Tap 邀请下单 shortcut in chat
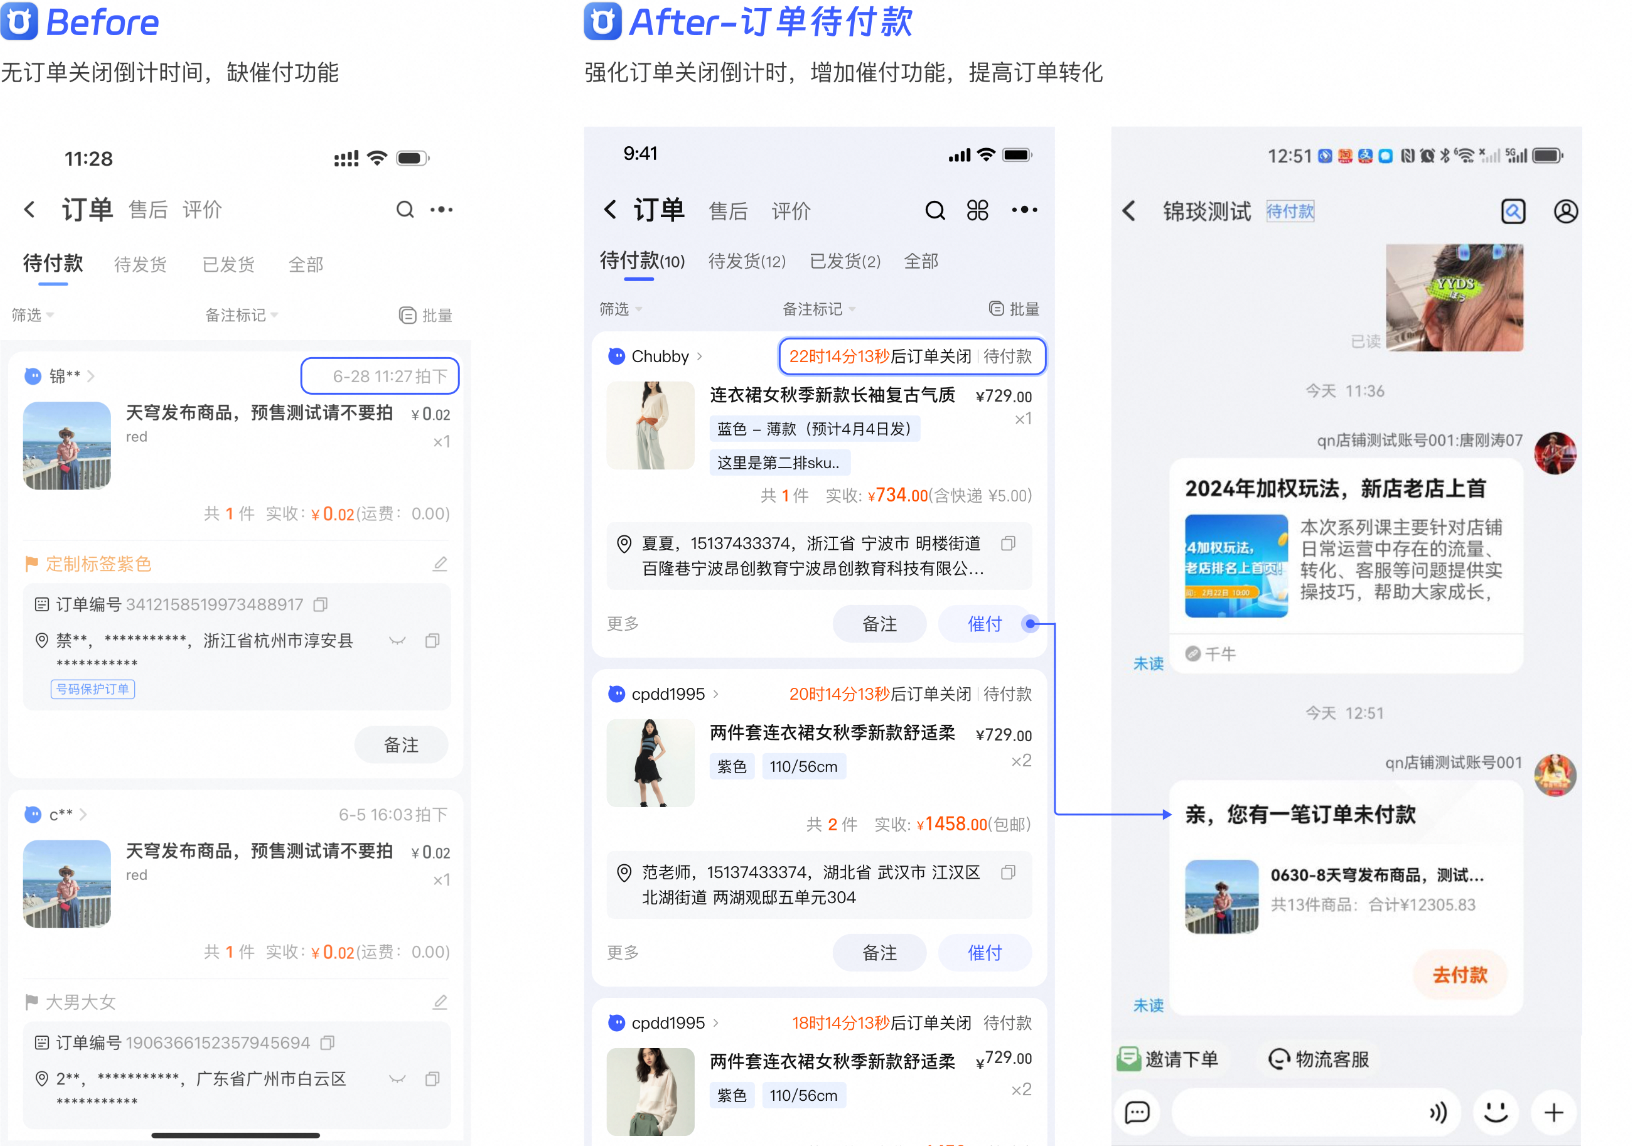Image resolution: width=1632 pixels, height=1146 pixels. click(1167, 1059)
